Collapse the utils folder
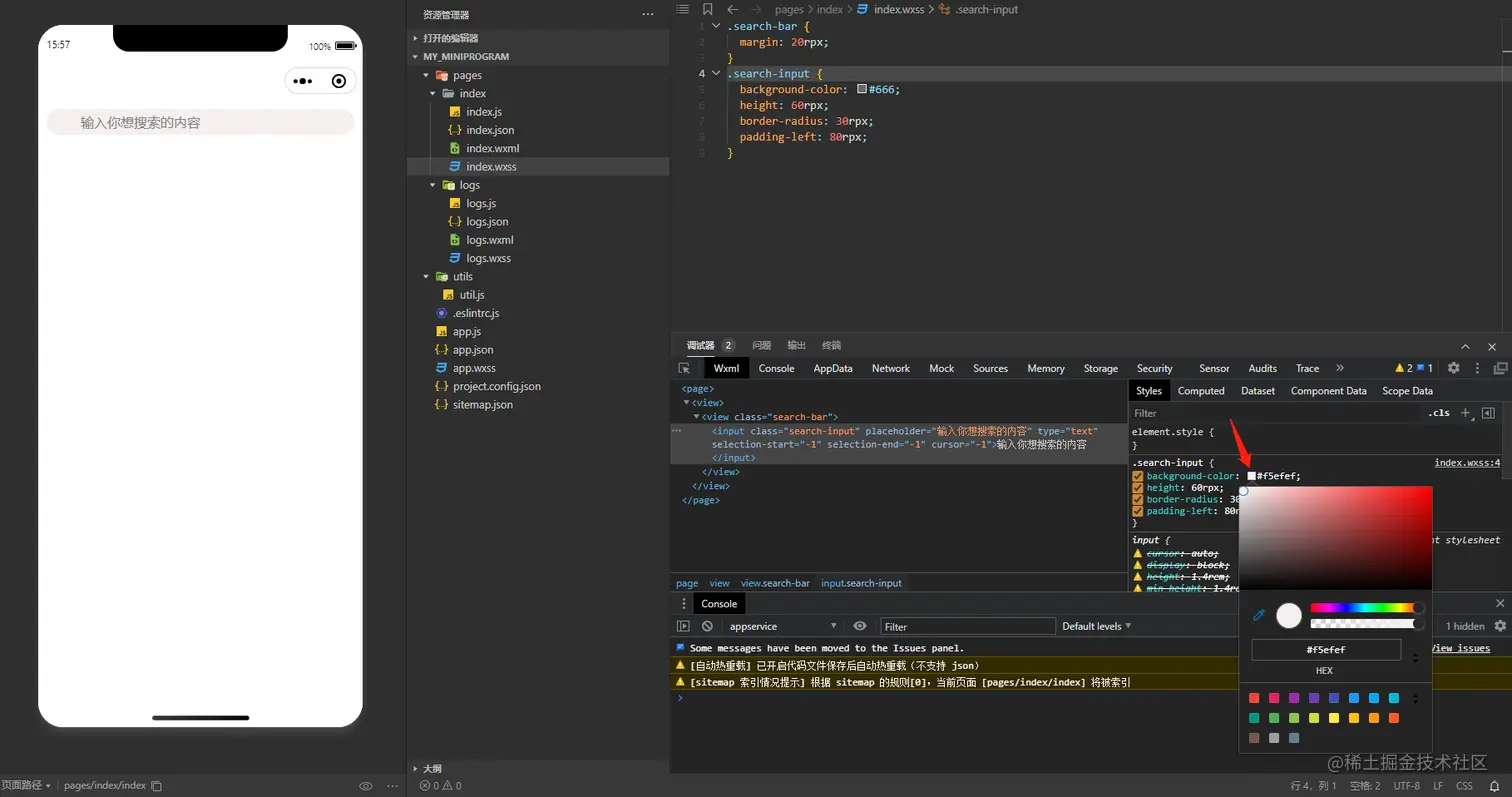The width and height of the screenshot is (1512, 797). 426,276
